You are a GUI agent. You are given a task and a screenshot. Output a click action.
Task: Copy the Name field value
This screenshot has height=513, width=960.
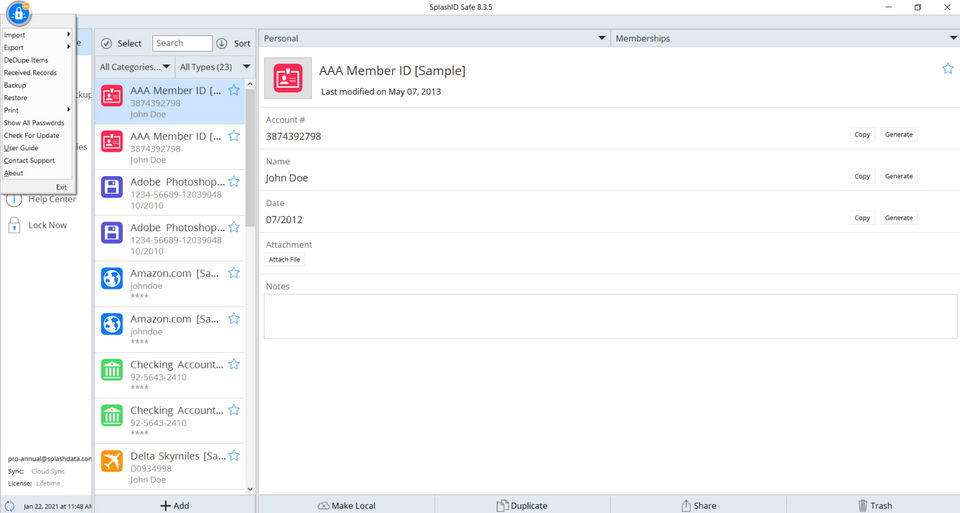tap(862, 176)
